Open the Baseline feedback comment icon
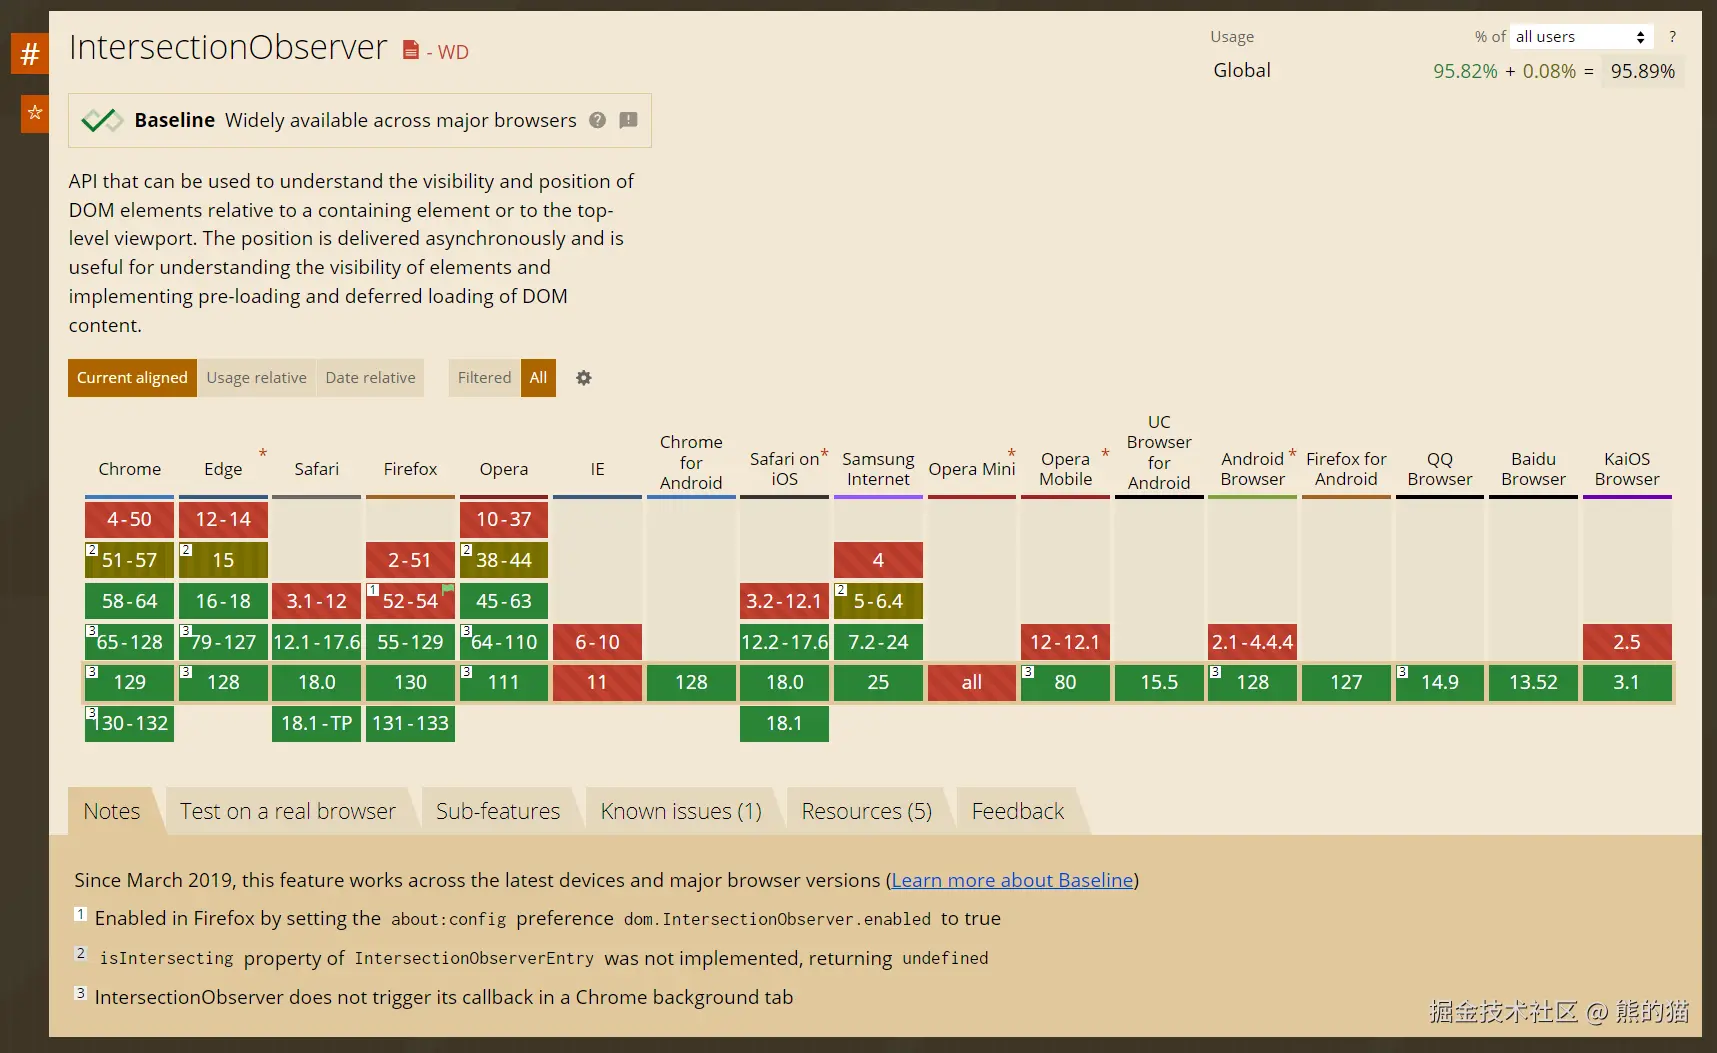 (628, 120)
